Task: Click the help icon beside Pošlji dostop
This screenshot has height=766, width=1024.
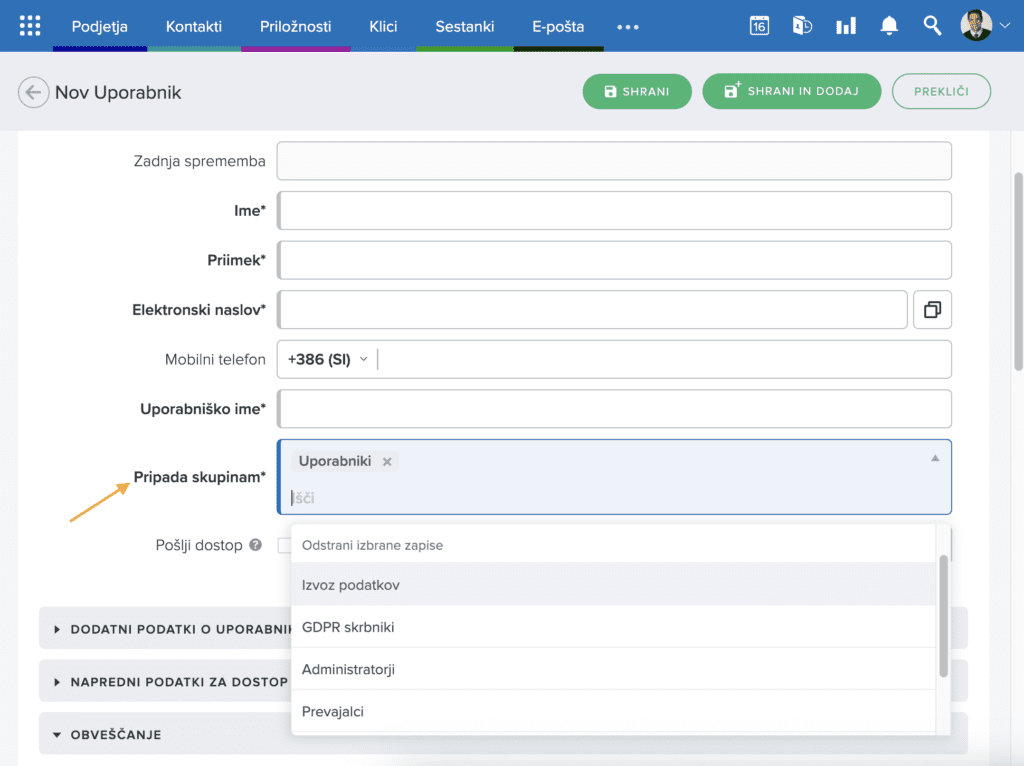Action: [256, 545]
